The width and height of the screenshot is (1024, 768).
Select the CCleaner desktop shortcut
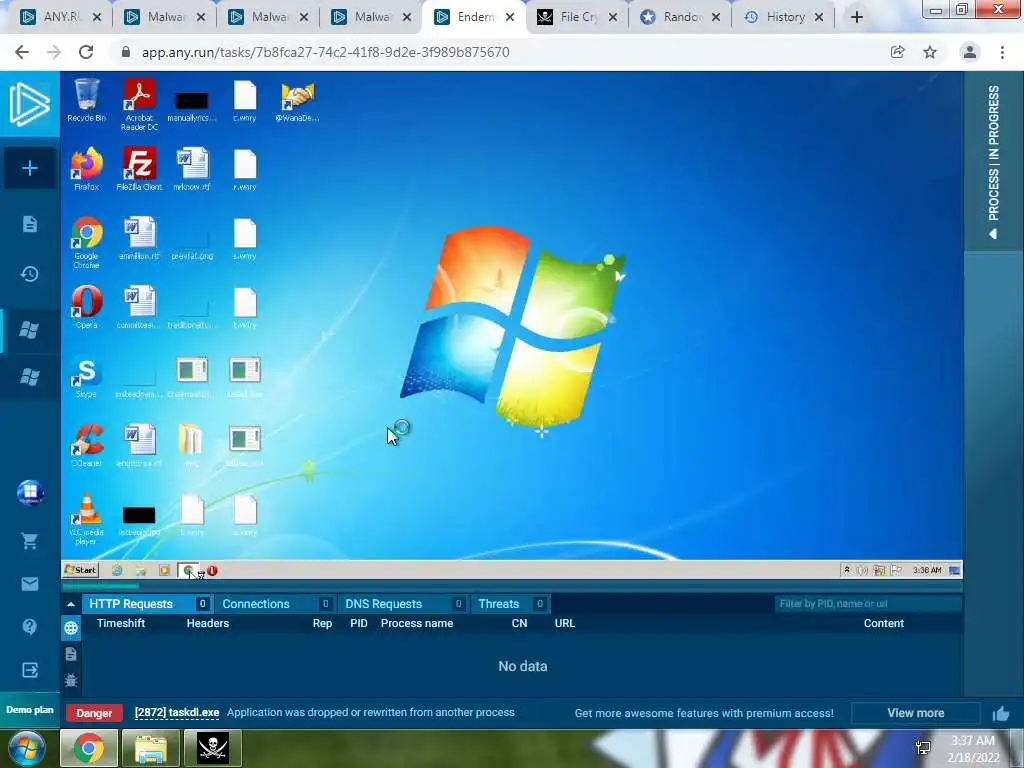point(86,445)
